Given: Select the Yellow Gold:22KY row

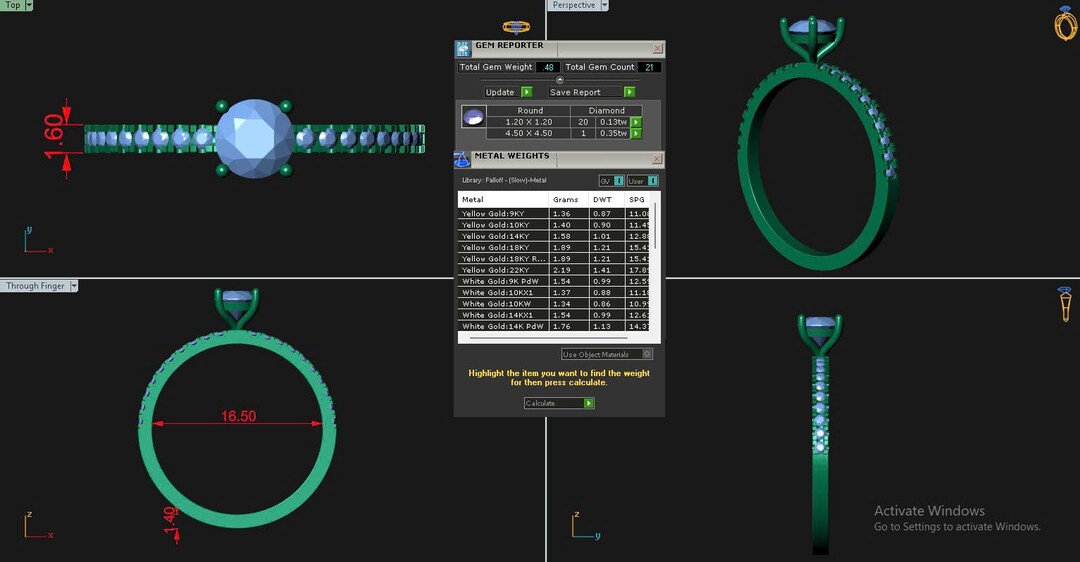Looking at the screenshot, I should pyautogui.click(x=554, y=270).
